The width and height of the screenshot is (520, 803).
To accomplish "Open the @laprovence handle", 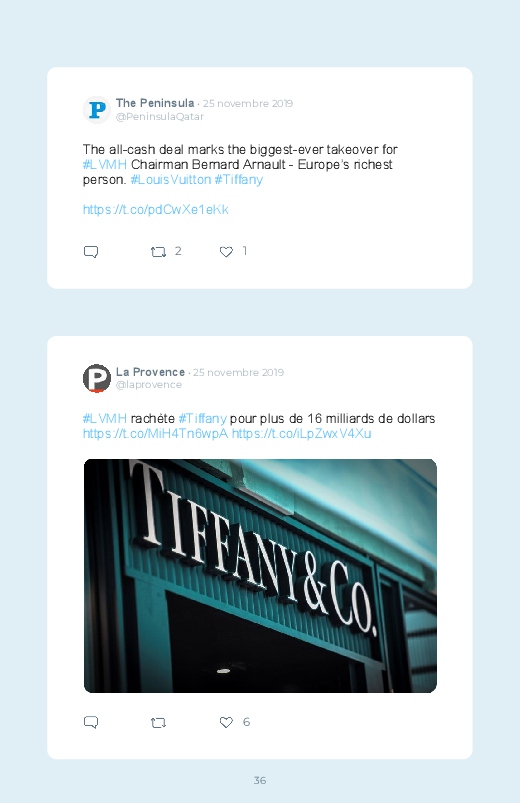I will [149, 385].
